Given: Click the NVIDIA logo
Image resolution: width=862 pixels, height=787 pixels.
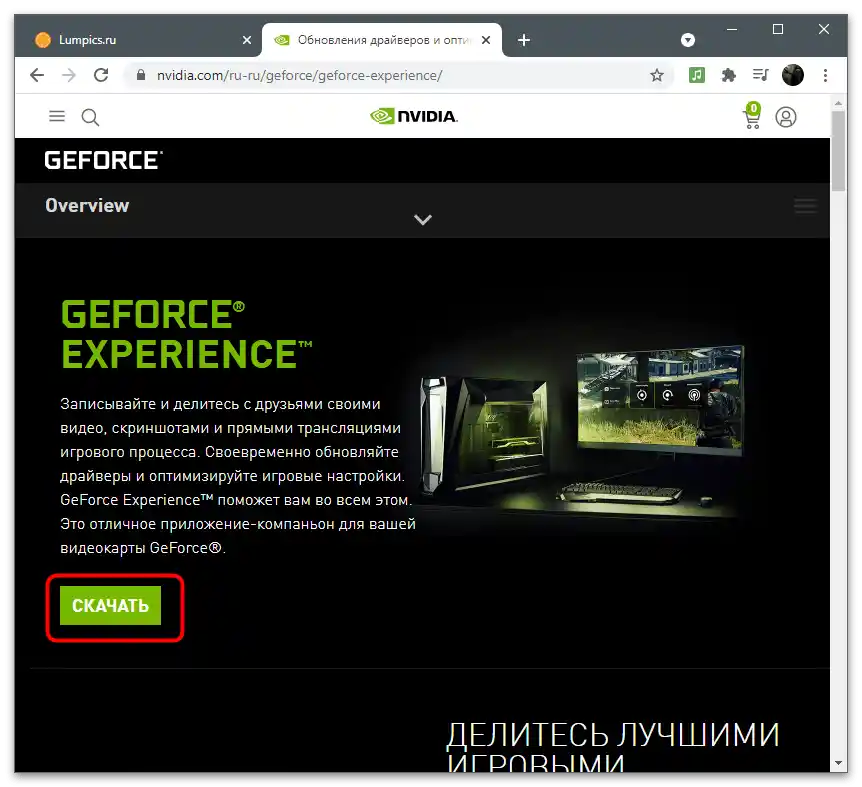Looking at the screenshot, I should [413, 116].
